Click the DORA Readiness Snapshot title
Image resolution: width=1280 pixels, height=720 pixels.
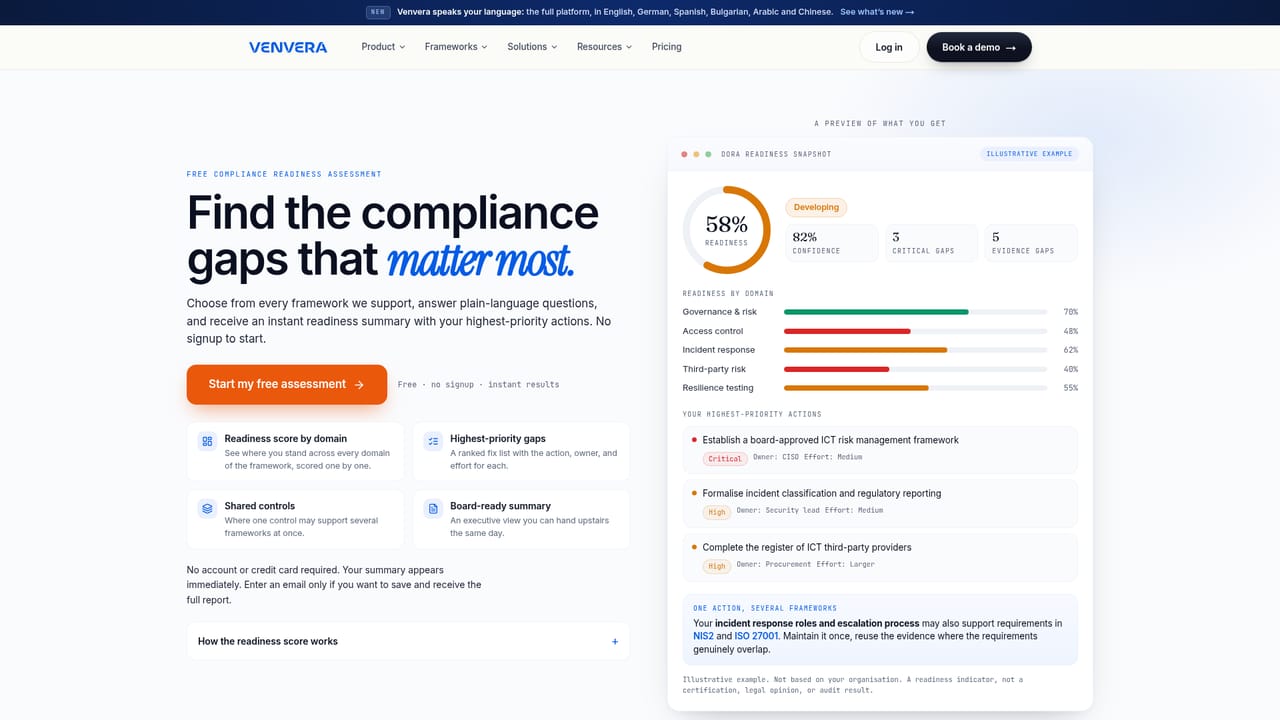(x=776, y=154)
